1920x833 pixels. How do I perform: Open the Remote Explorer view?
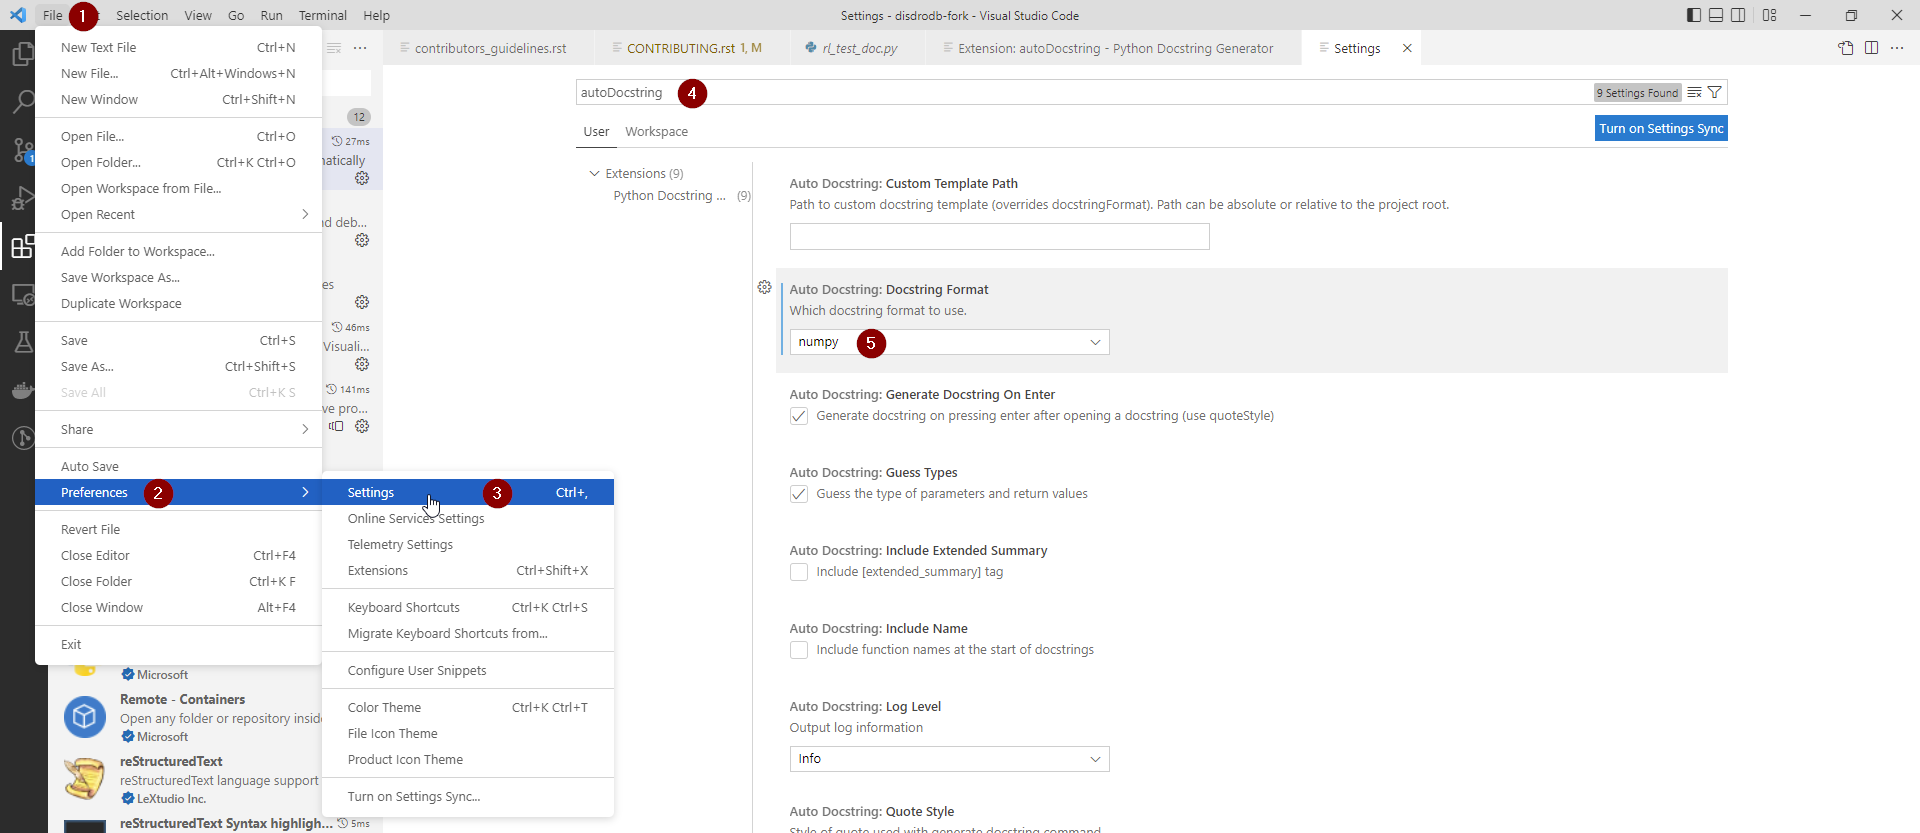(x=22, y=294)
